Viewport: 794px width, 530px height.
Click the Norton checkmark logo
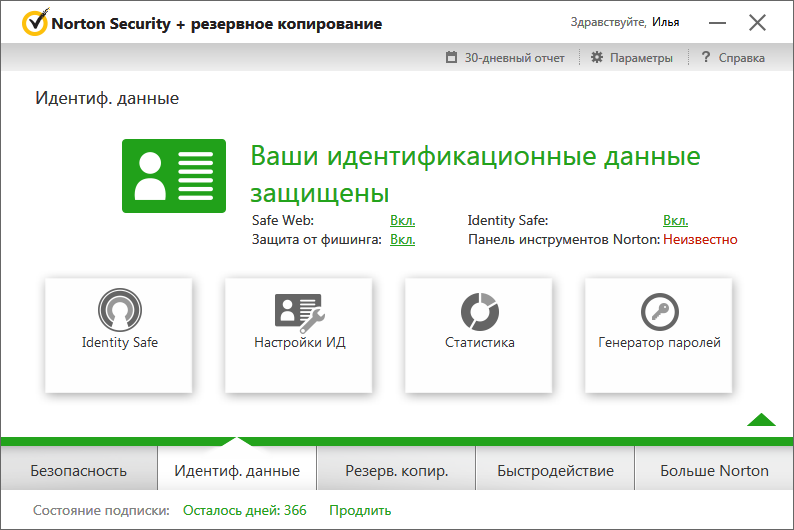(x=35, y=22)
